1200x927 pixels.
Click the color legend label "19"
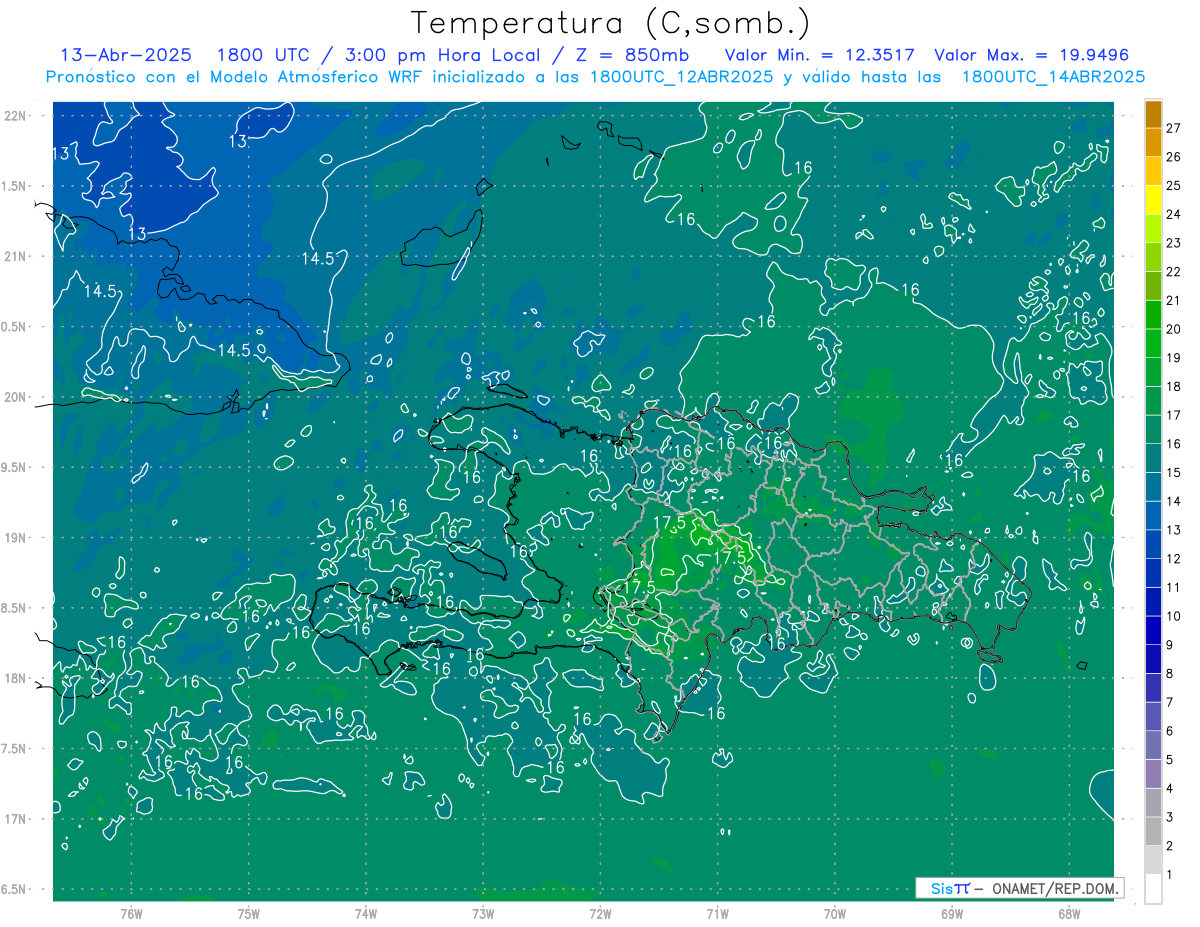[1174, 358]
